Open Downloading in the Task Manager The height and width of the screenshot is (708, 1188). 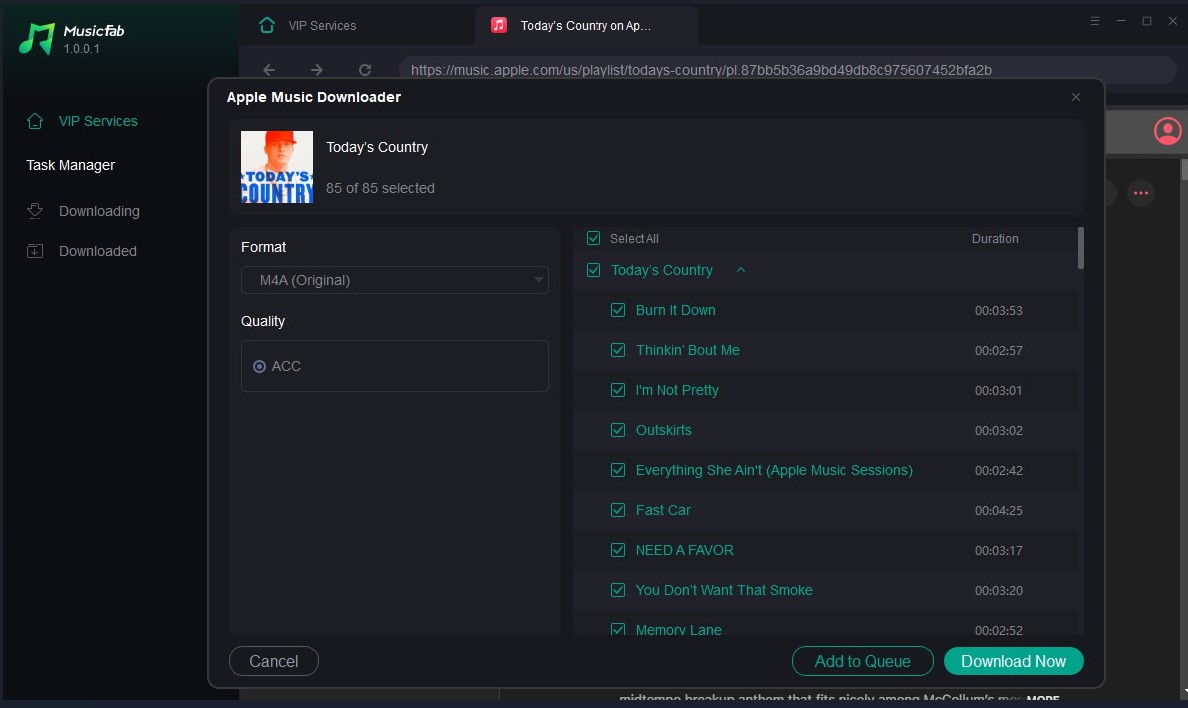[99, 211]
